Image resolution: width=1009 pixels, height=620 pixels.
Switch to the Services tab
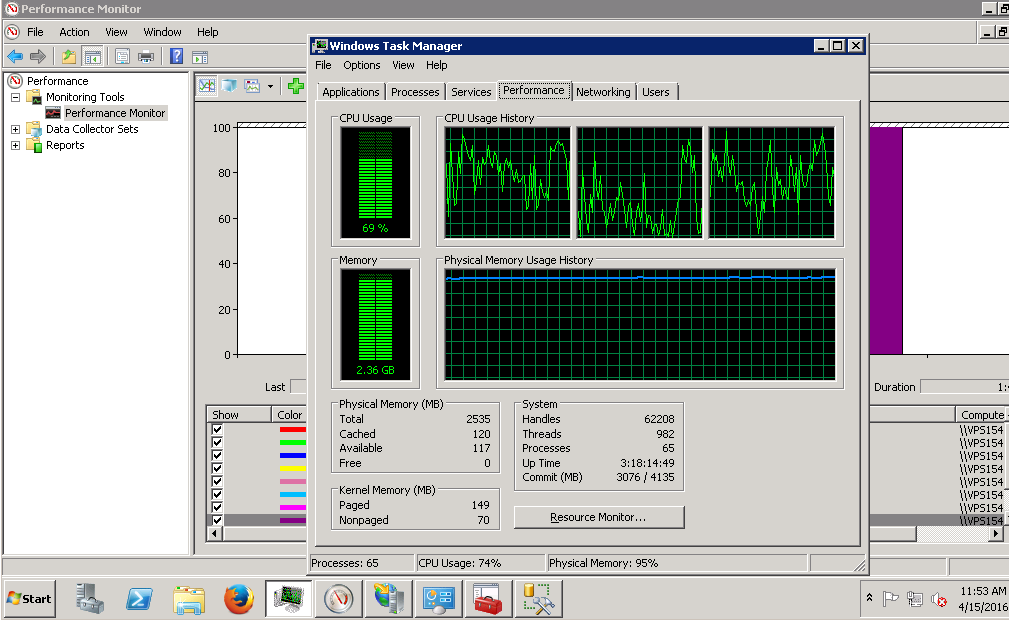pyautogui.click(x=471, y=92)
